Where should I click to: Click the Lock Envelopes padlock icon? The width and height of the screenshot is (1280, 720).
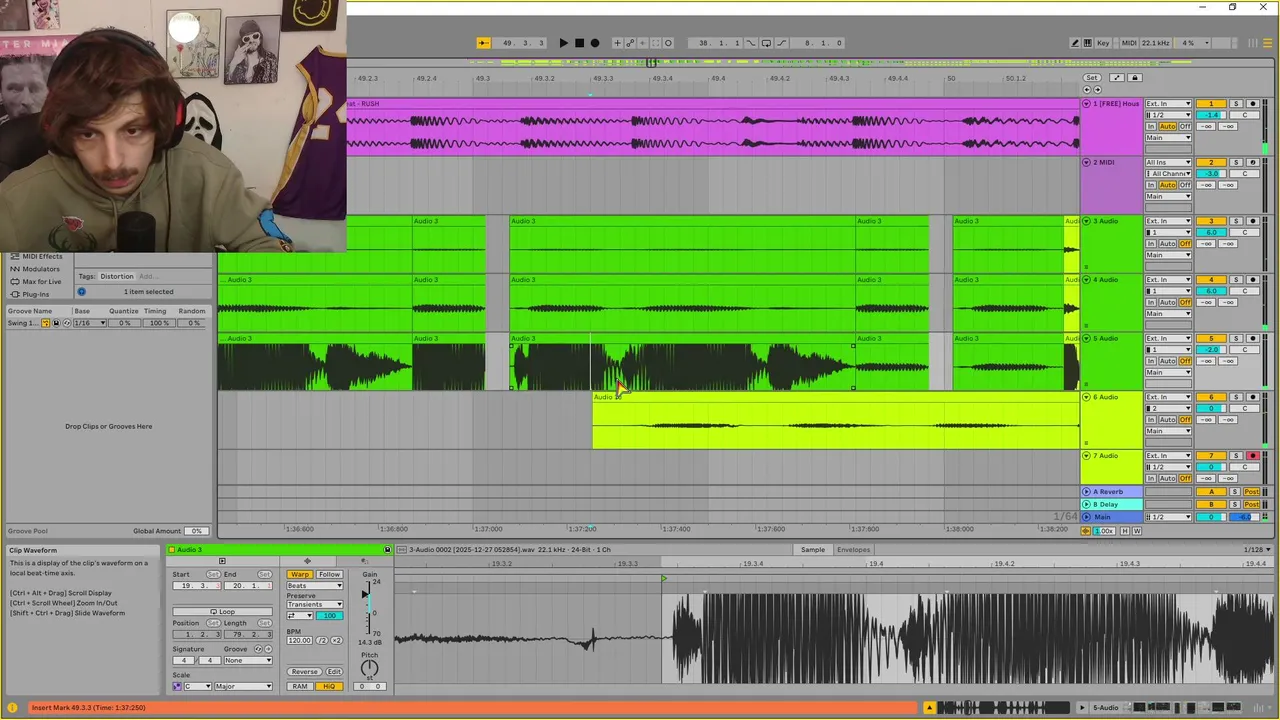click(x=1135, y=78)
